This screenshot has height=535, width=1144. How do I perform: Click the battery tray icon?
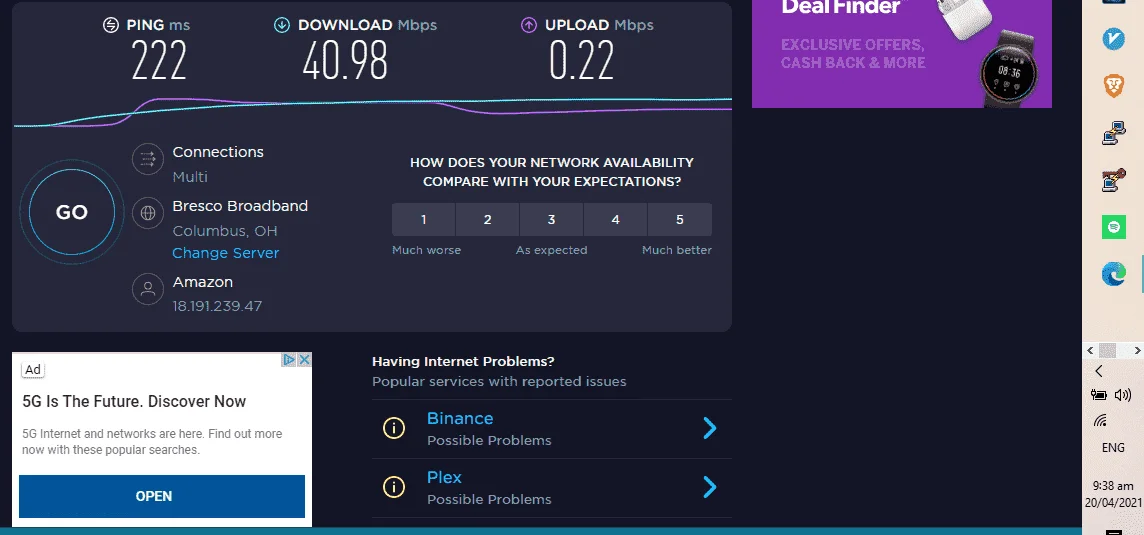[1099, 396]
